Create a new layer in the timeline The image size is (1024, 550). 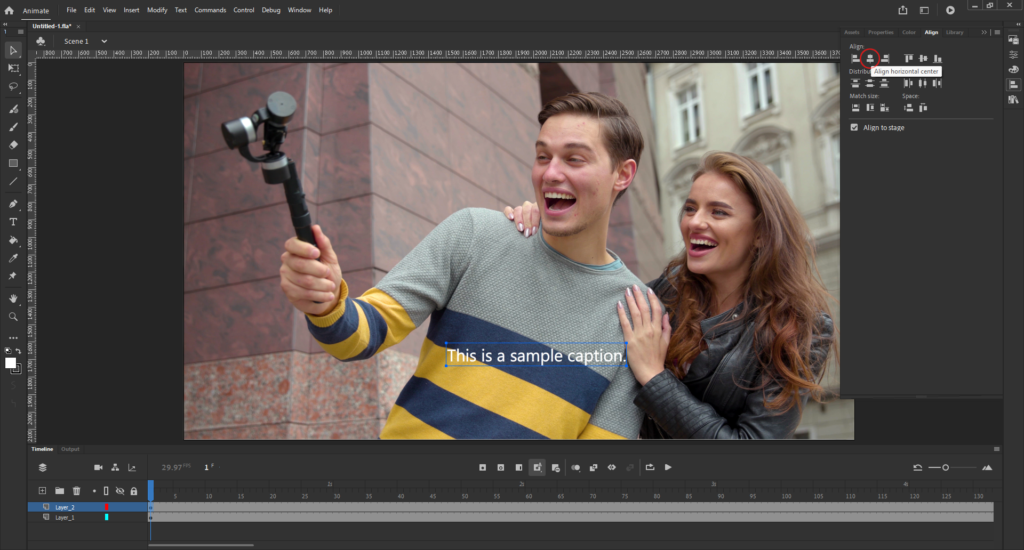pyautogui.click(x=42, y=491)
